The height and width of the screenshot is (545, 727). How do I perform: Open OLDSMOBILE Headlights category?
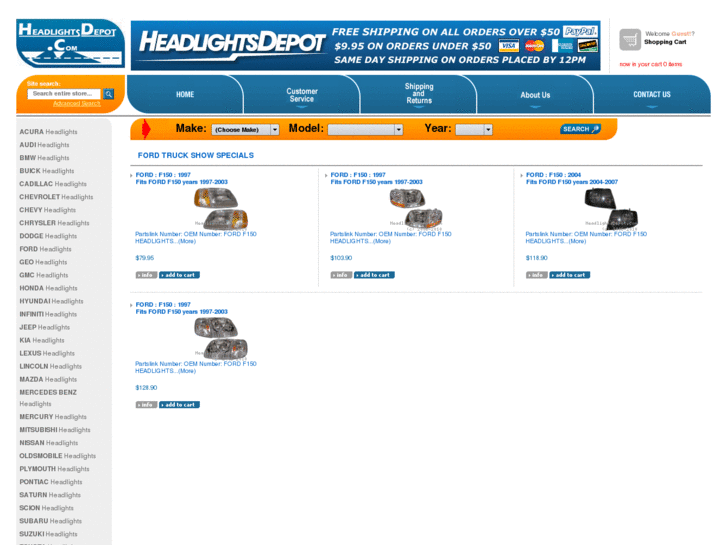[57, 455]
